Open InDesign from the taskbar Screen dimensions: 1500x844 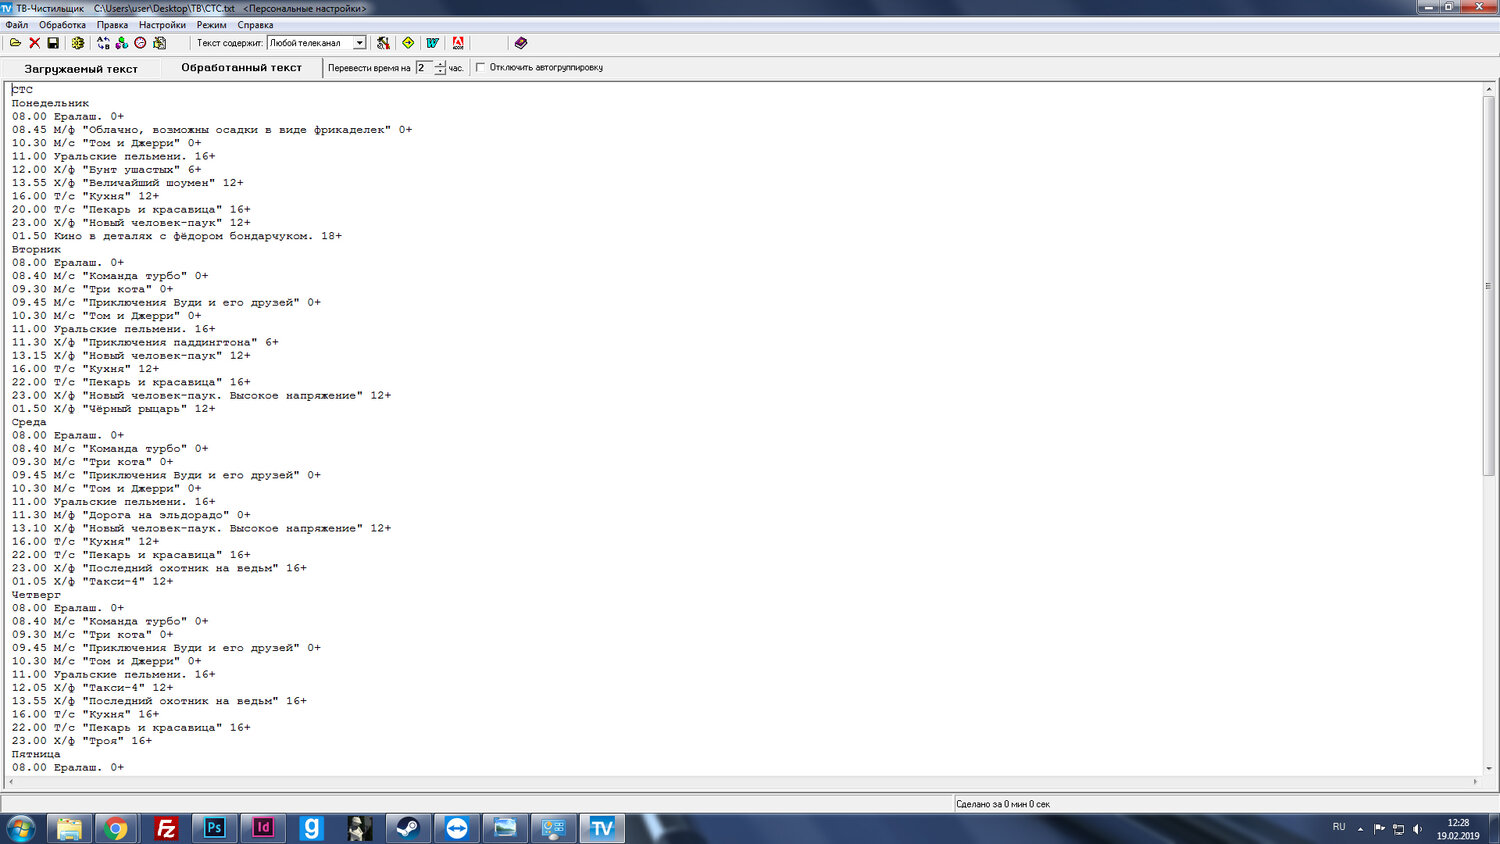click(263, 828)
